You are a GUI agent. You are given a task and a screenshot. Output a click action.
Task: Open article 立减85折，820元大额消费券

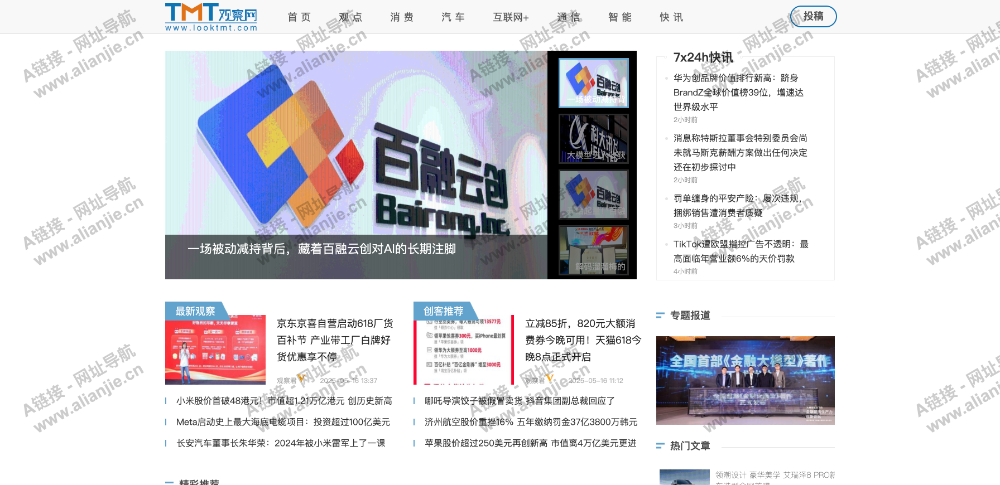[x=584, y=340]
